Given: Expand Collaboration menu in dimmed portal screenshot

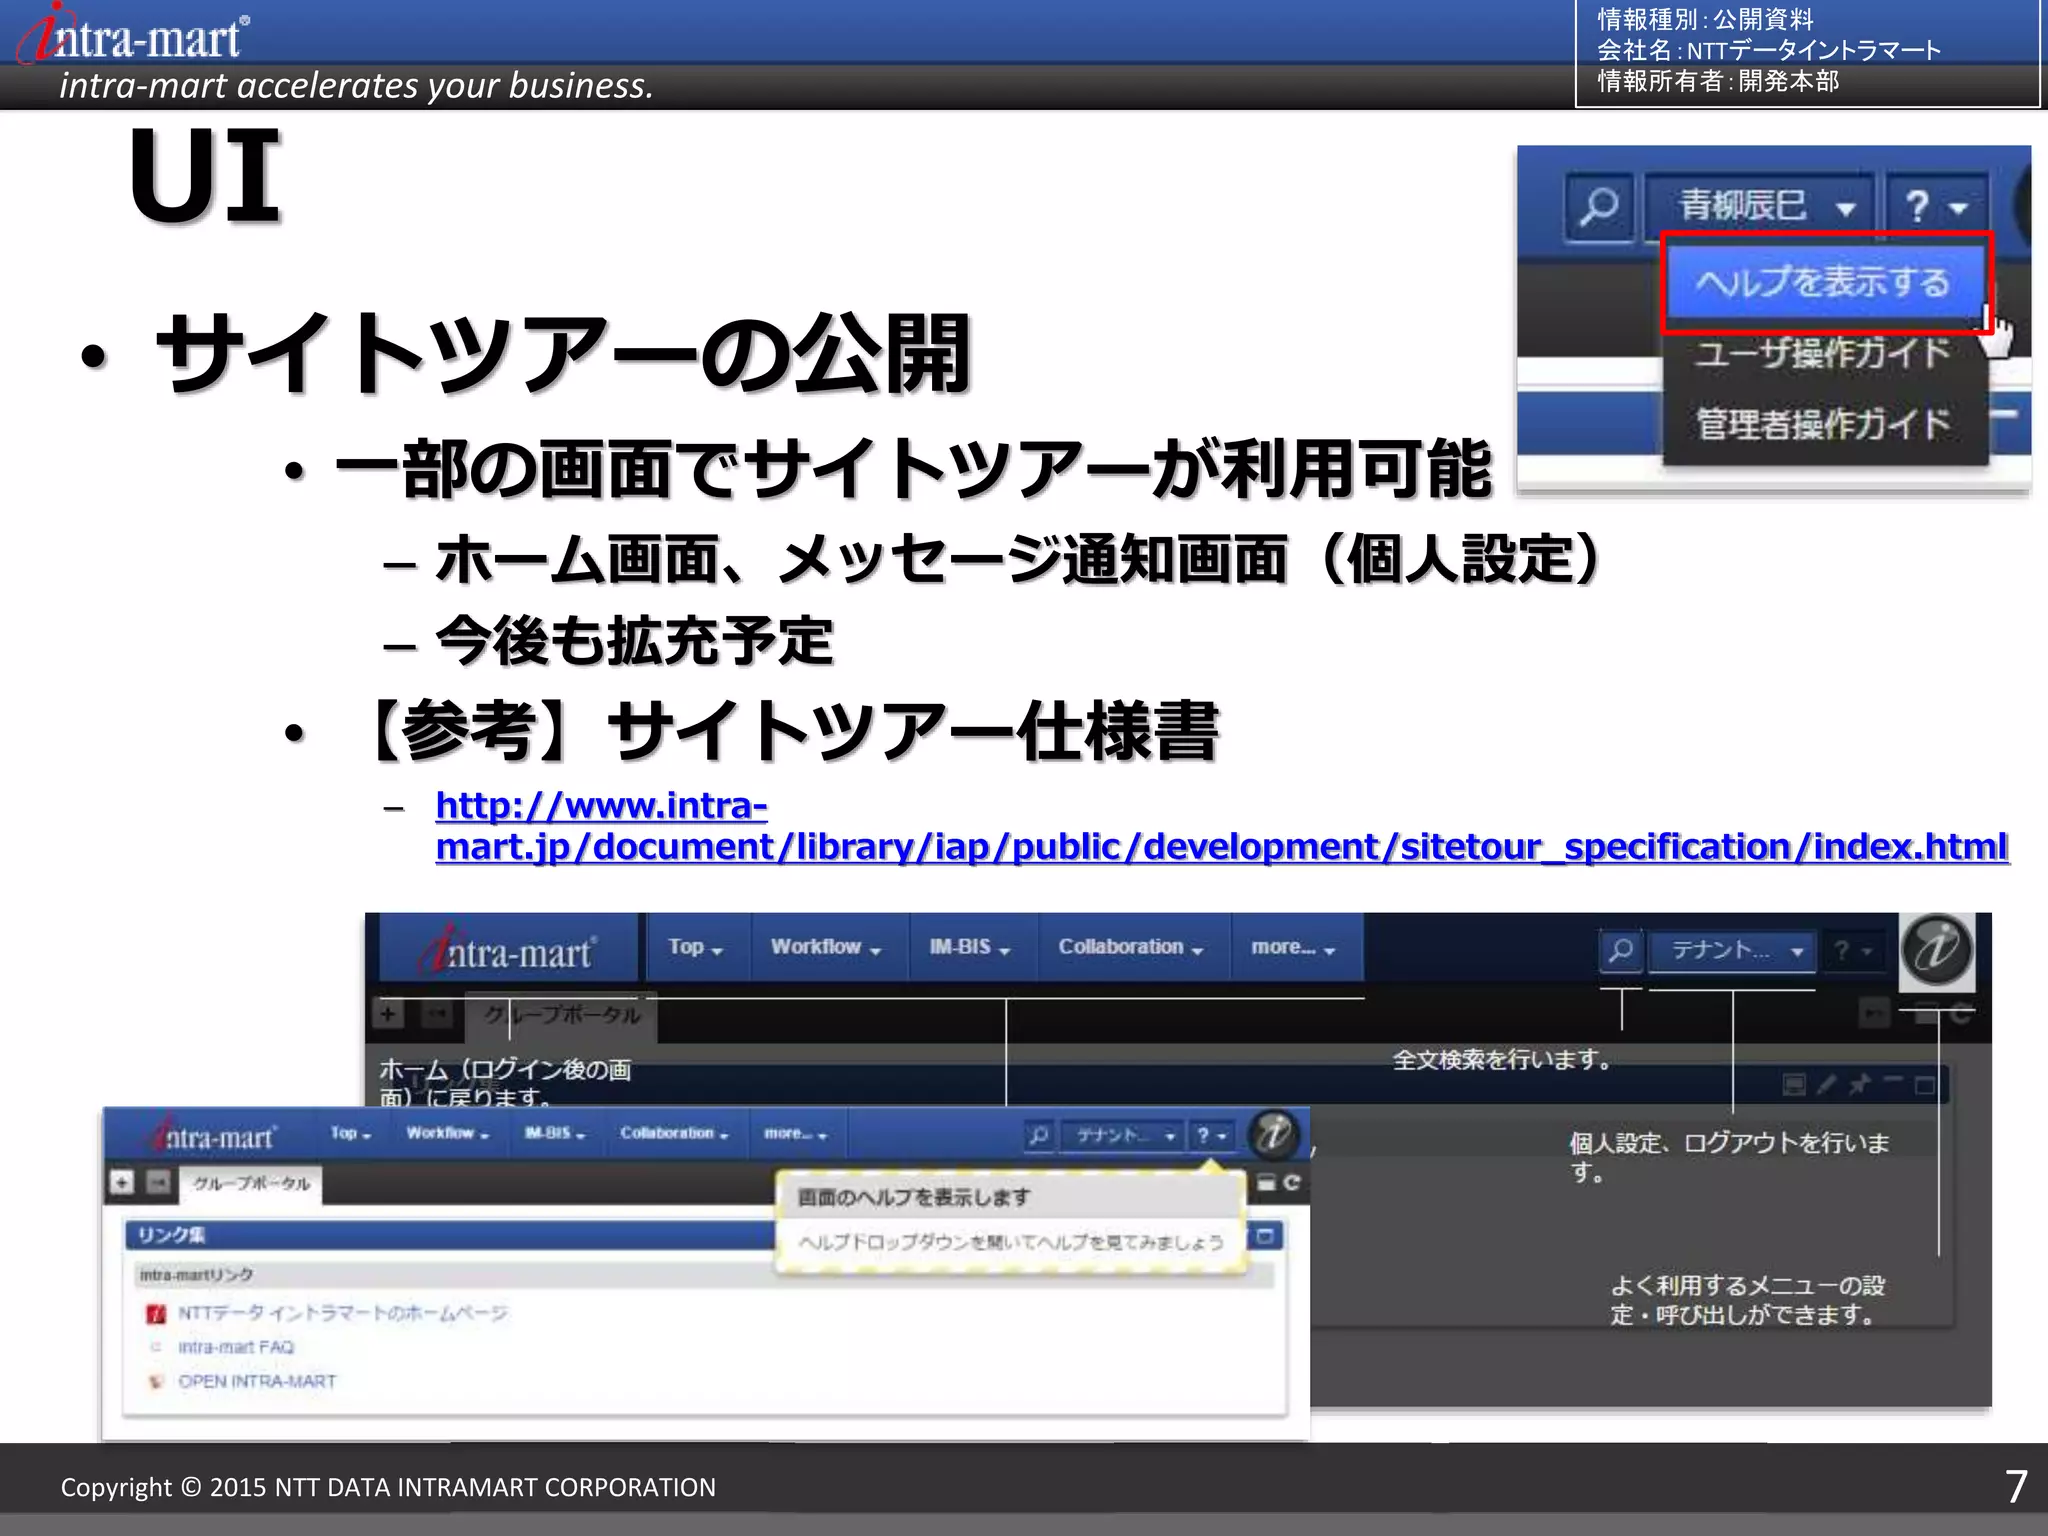Looking at the screenshot, I should pos(1131,947).
